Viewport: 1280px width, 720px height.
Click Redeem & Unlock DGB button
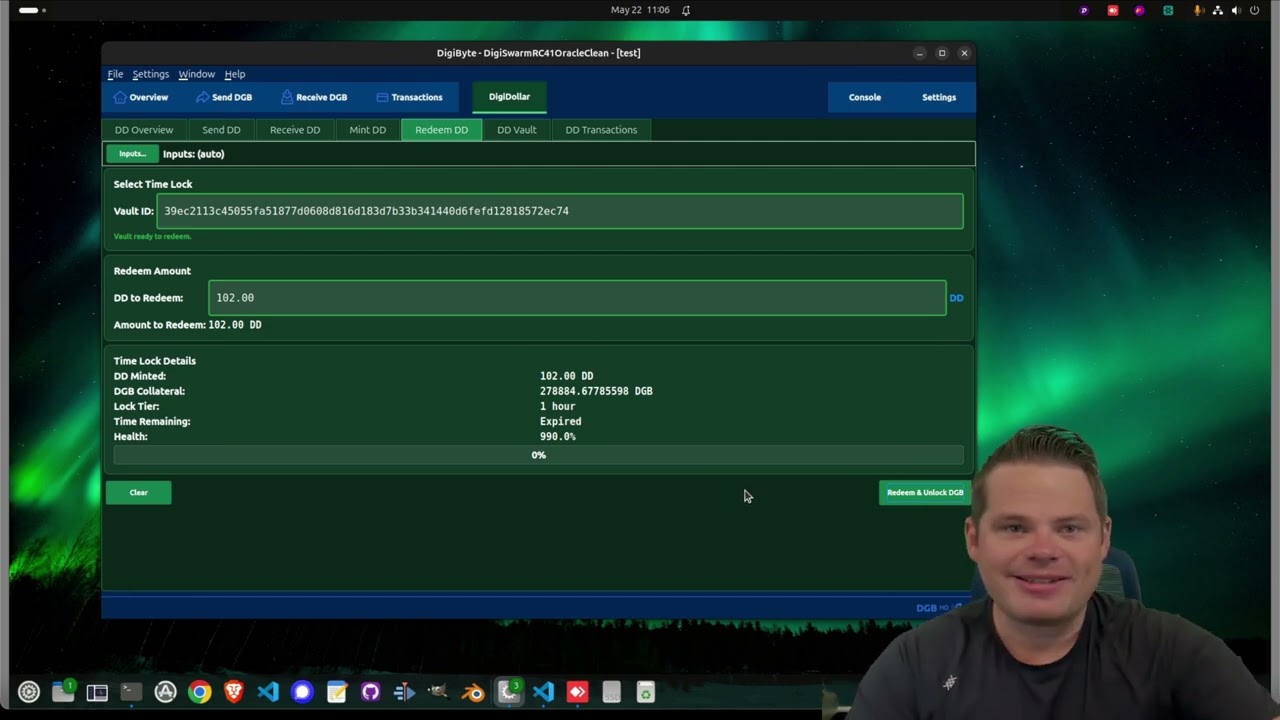click(925, 492)
